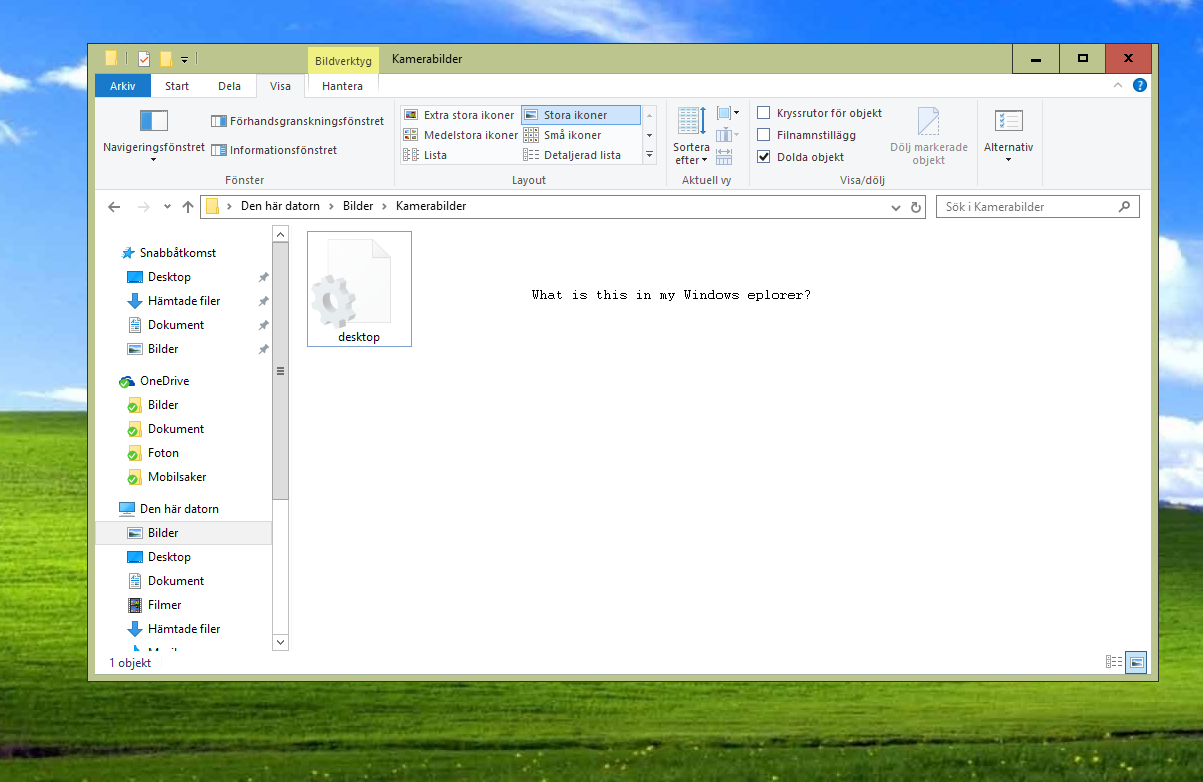Open OneDrive in the navigation pane

click(x=164, y=381)
